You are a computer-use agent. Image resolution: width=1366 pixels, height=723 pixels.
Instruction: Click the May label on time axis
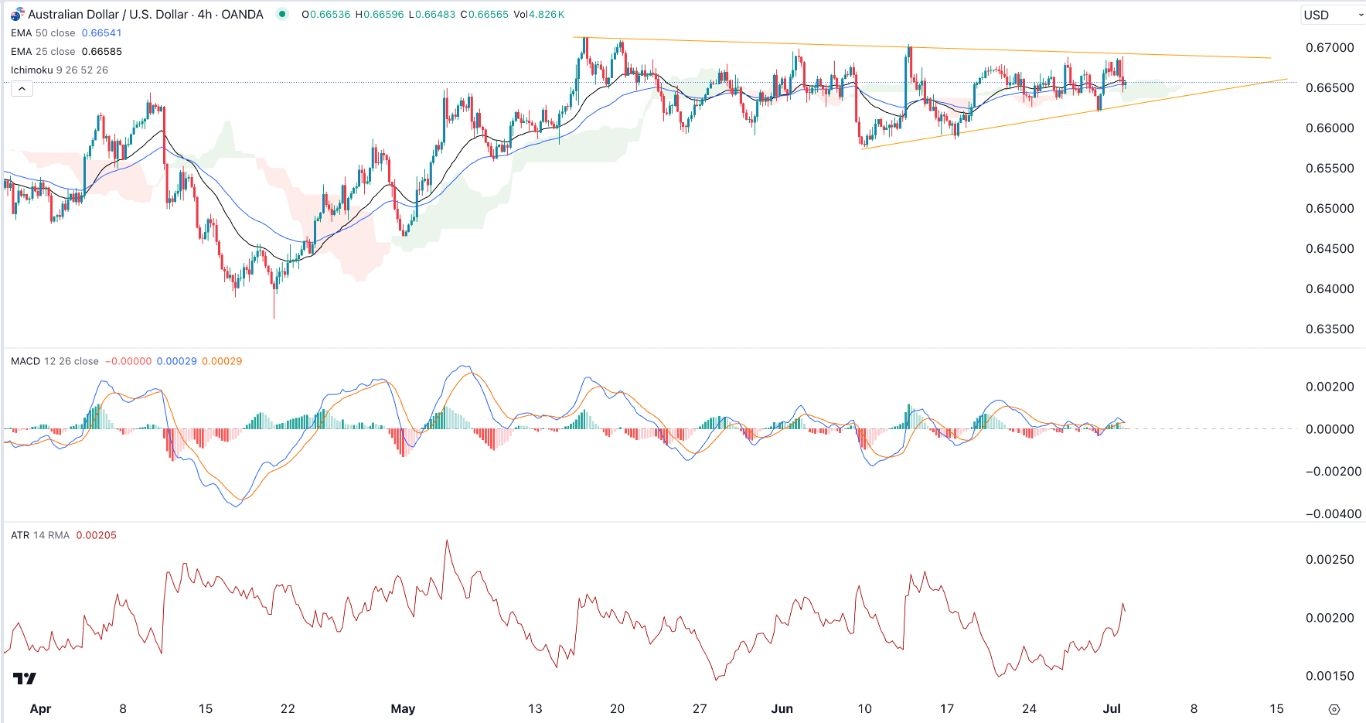pyautogui.click(x=402, y=708)
